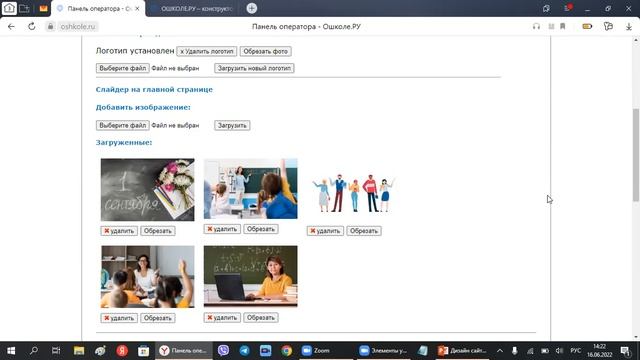Reload the page using the refresh icon

[31, 27]
